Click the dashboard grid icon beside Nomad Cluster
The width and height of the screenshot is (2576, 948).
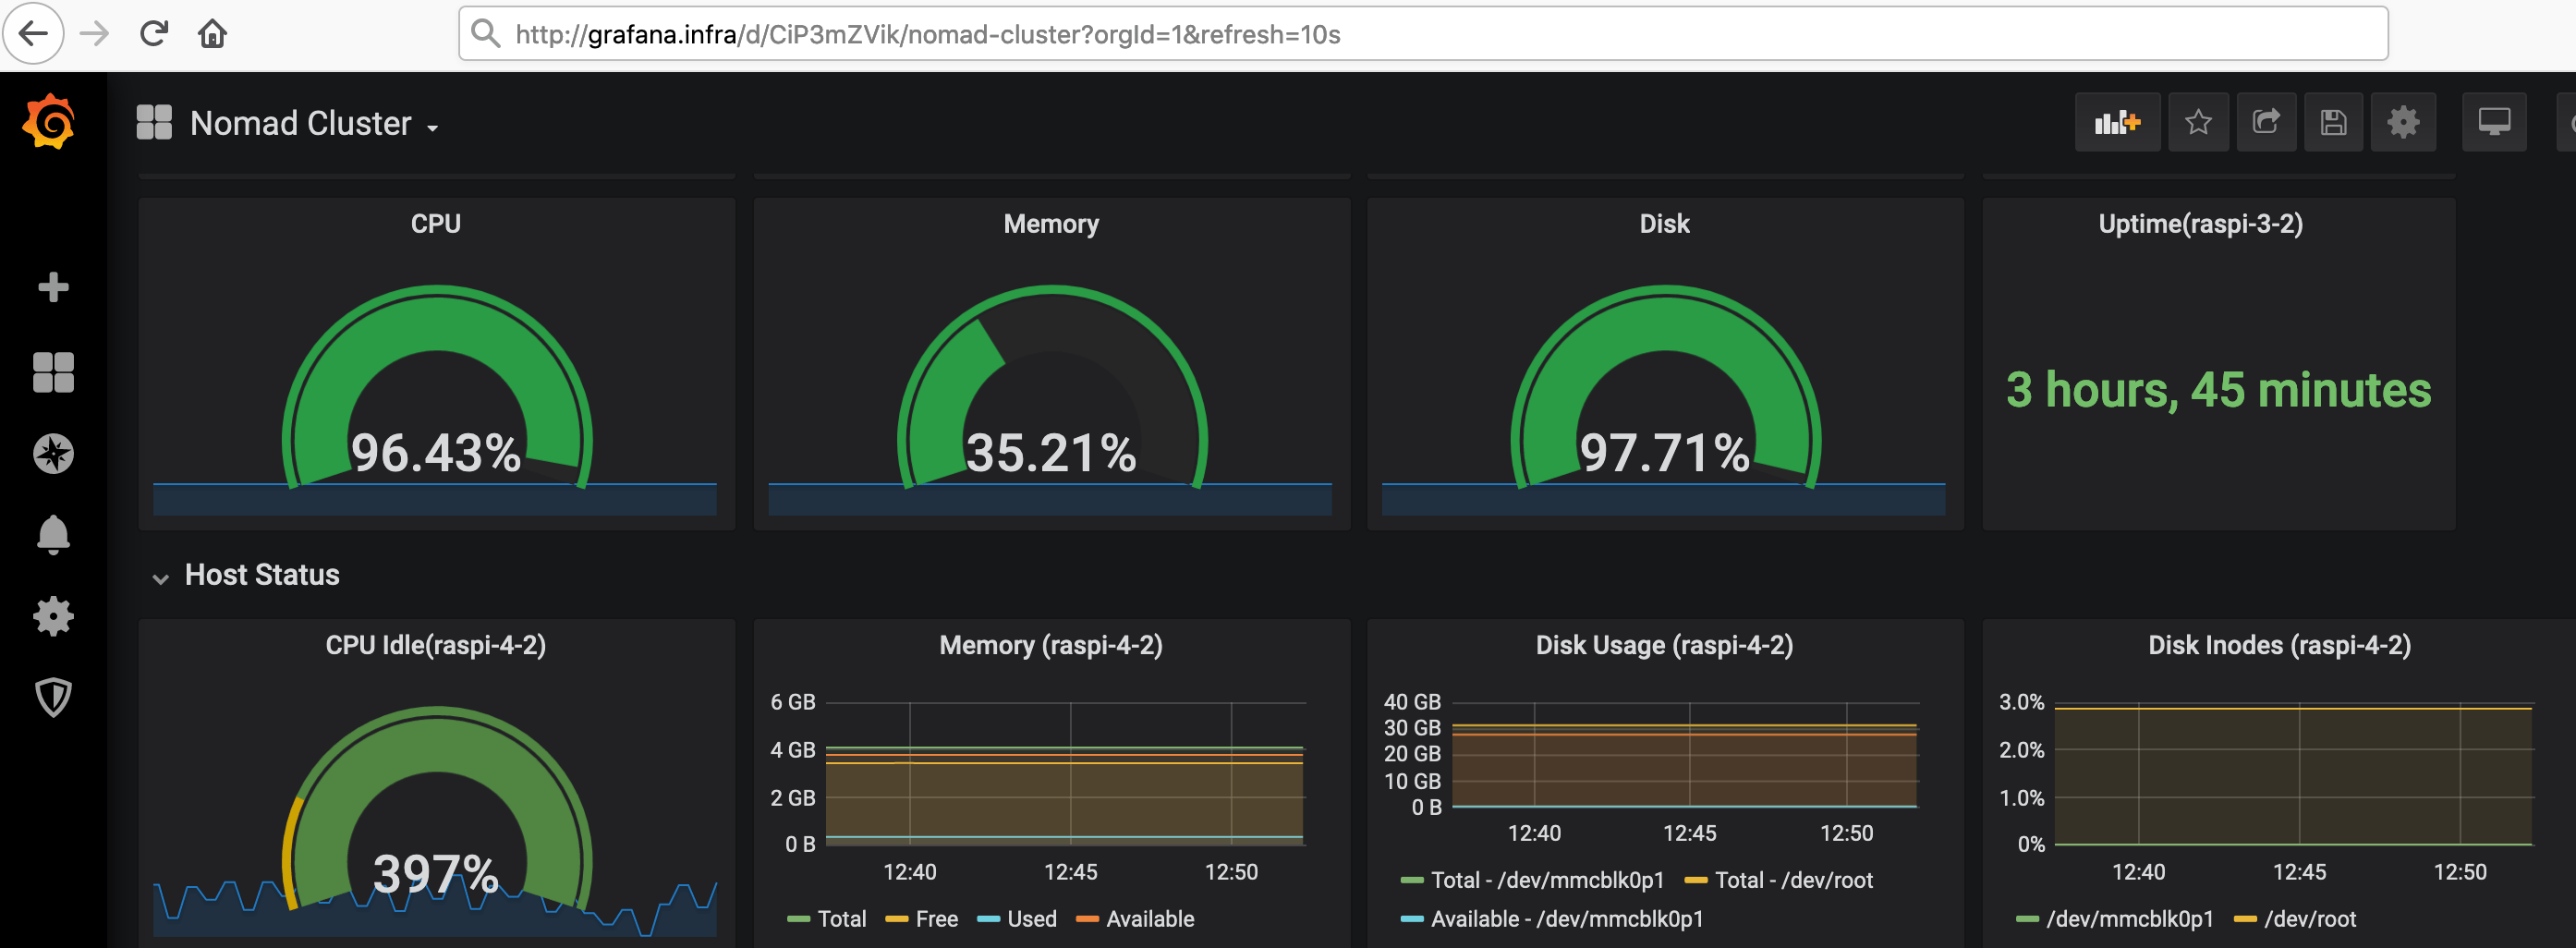tap(154, 122)
